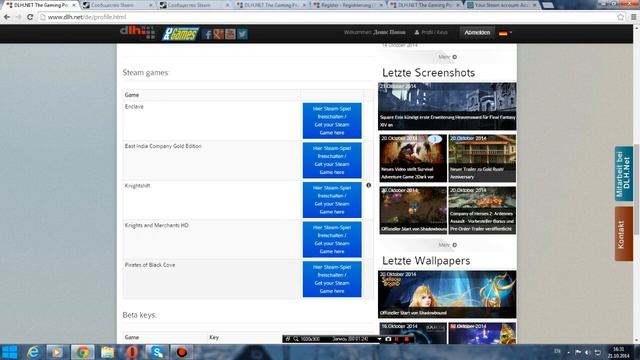Open the Kontakt side tab
Viewport: 640px width, 360px height.
623,234
